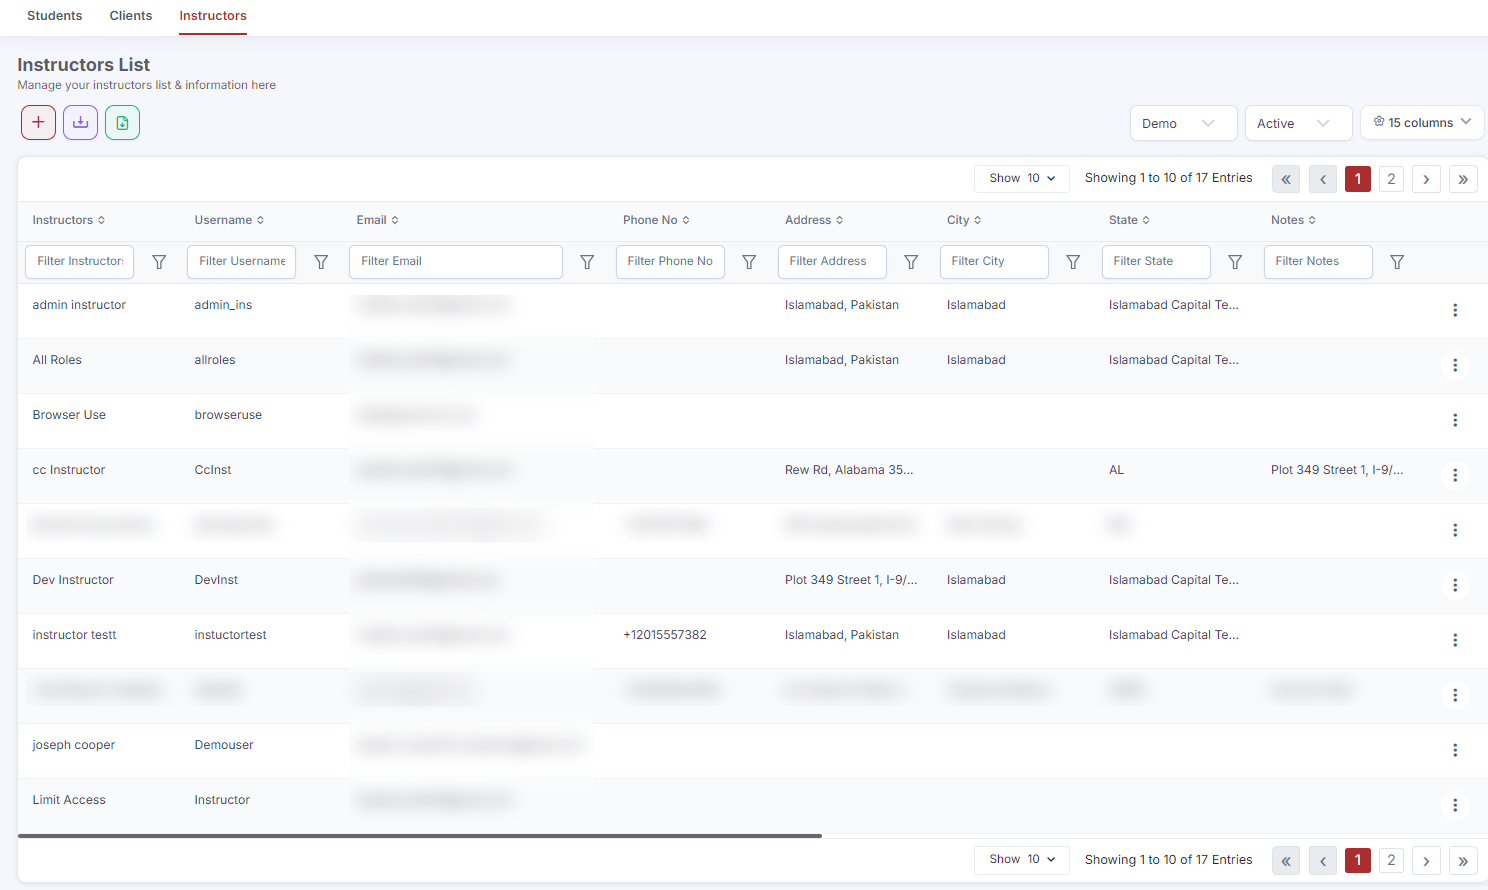The height and width of the screenshot is (890, 1488).
Task: Go to page 2 in top pagination
Action: (1391, 179)
